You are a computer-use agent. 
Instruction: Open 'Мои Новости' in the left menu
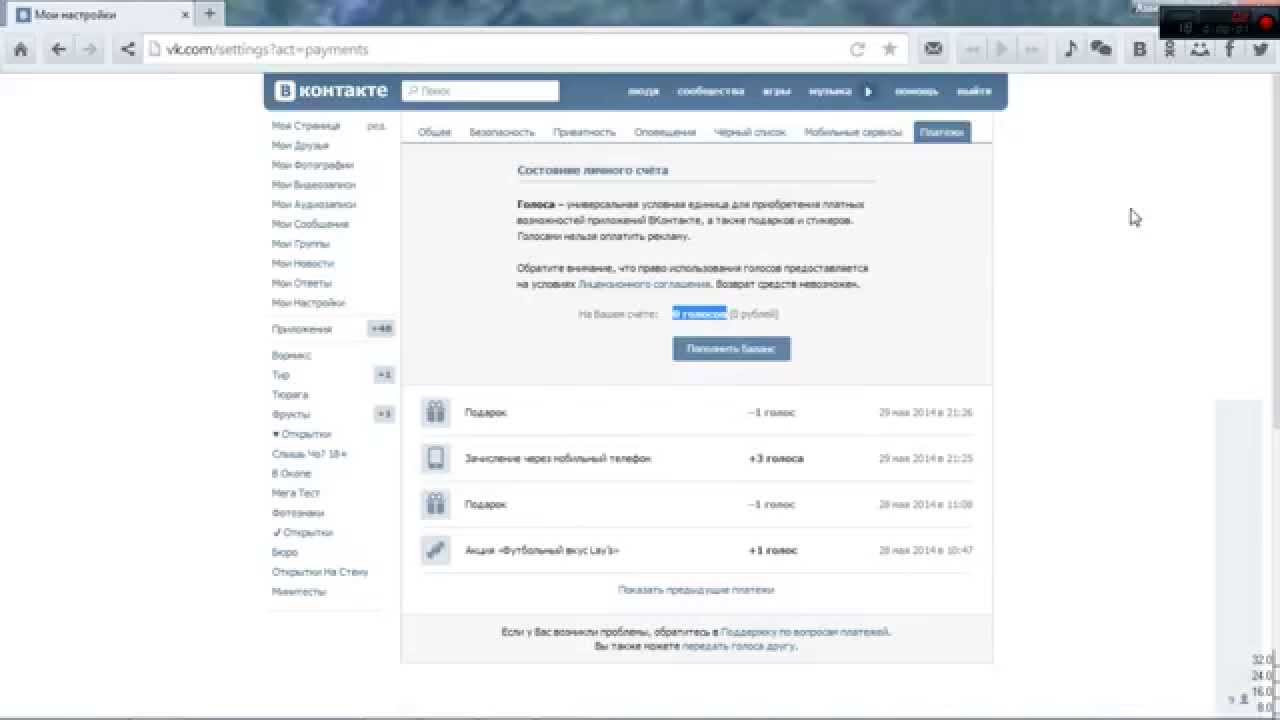[303, 263]
